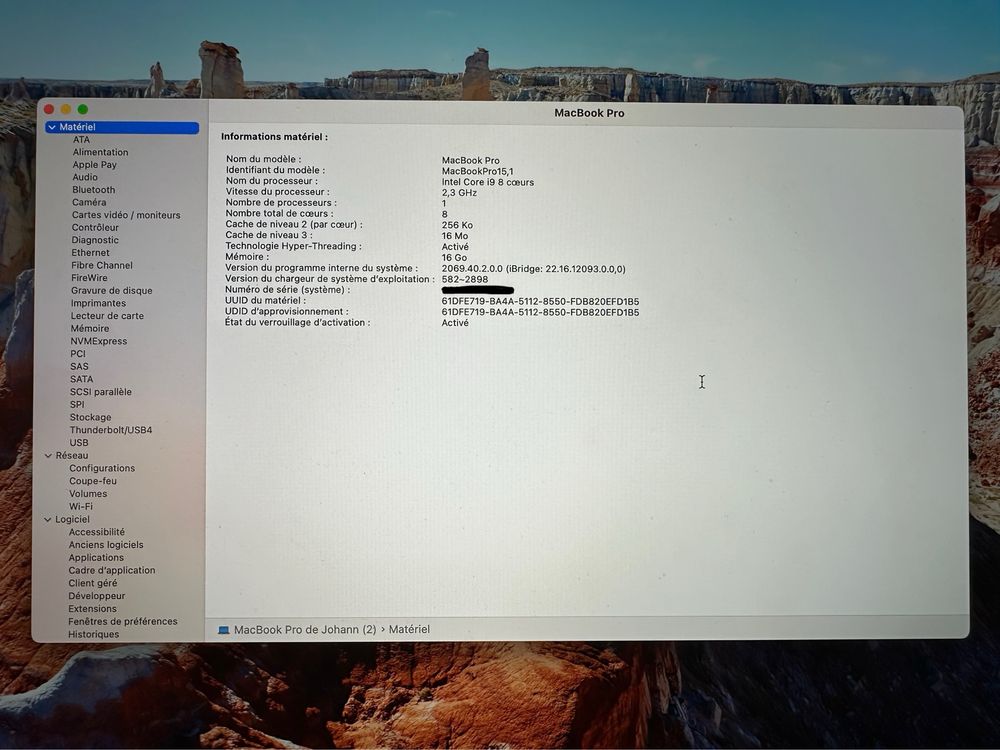Screen dimensions: 1000x750
Task: Select Apple Pay in the sidebar
Action: 94,165
